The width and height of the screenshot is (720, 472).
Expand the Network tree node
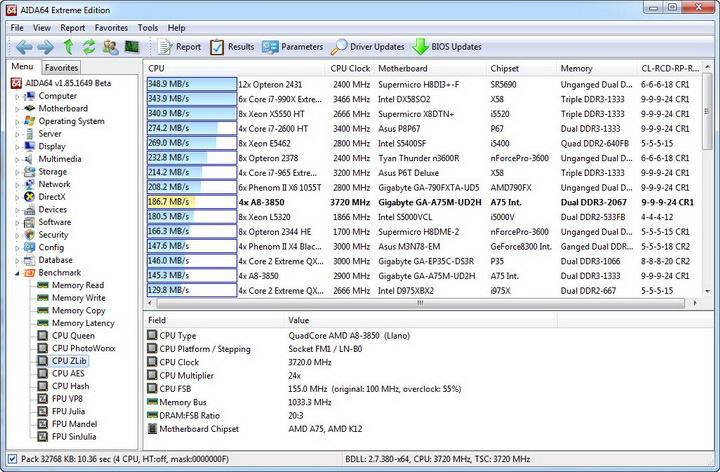17,185
